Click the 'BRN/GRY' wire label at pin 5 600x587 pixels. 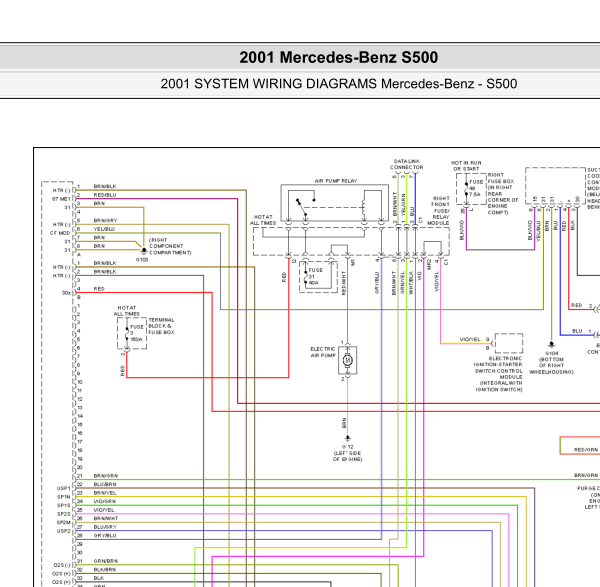105,220
